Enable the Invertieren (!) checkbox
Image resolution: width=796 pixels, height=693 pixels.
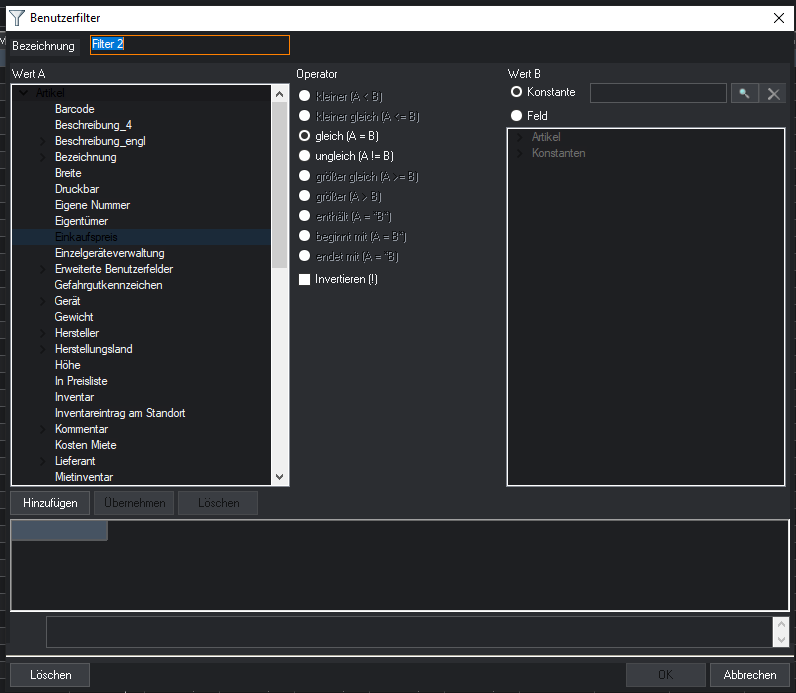[x=305, y=279]
